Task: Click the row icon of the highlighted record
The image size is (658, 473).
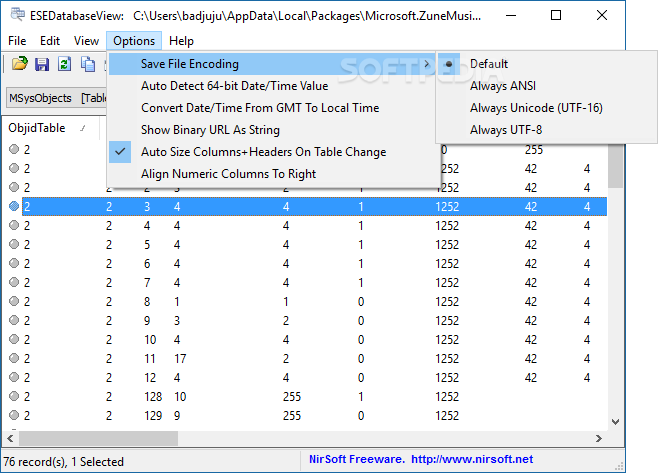Action: 14,205
